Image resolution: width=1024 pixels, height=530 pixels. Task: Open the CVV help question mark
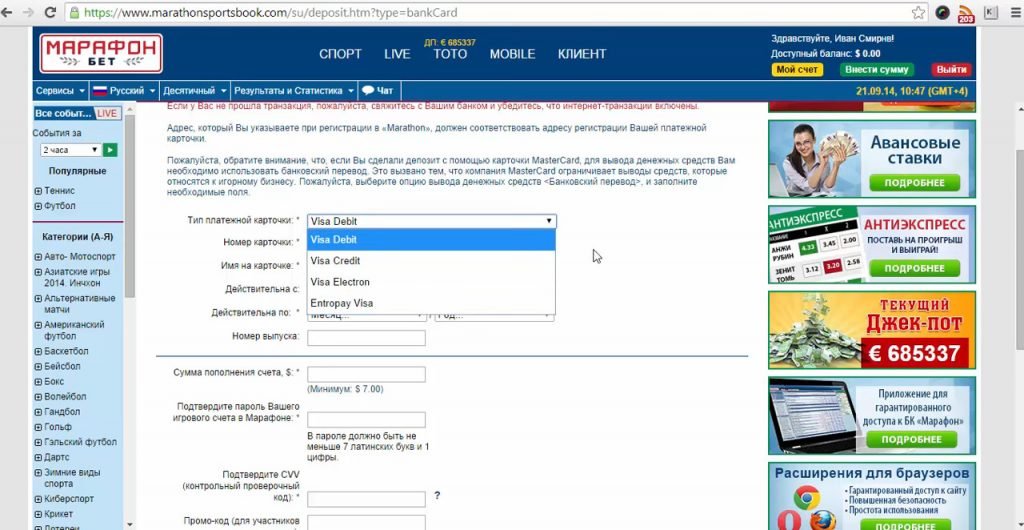pos(437,495)
